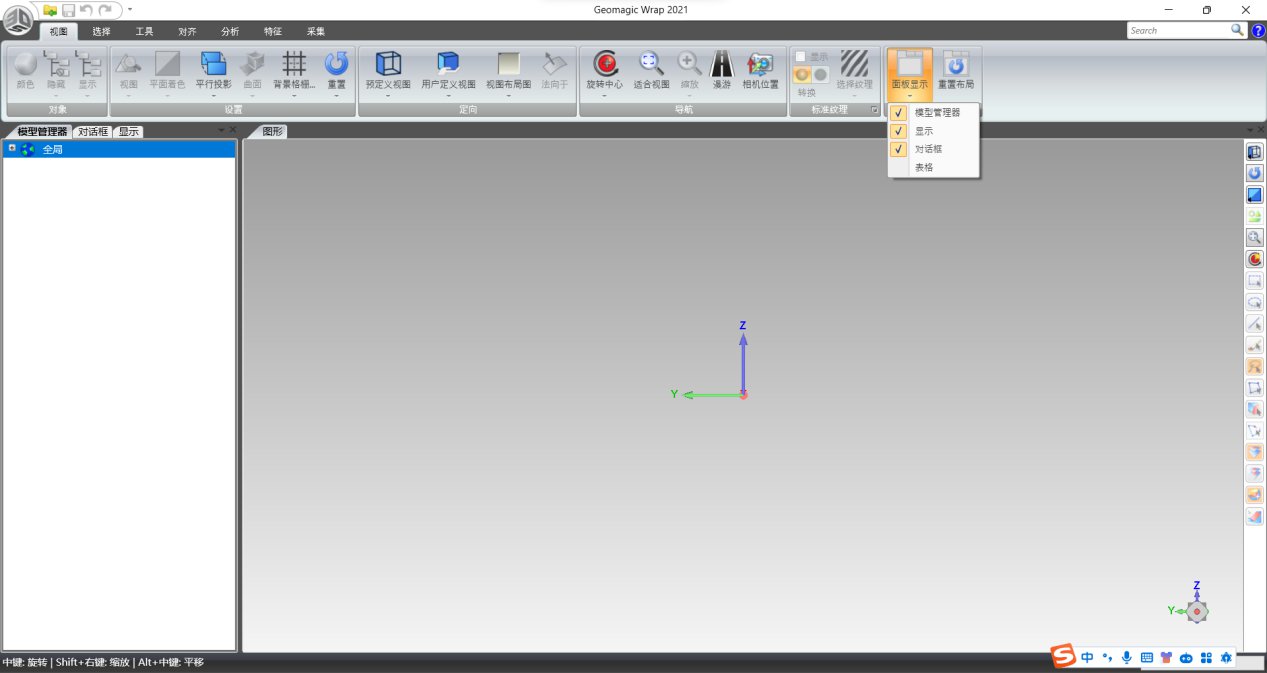Switch to the 分析 ribbon tab

(x=230, y=31)
